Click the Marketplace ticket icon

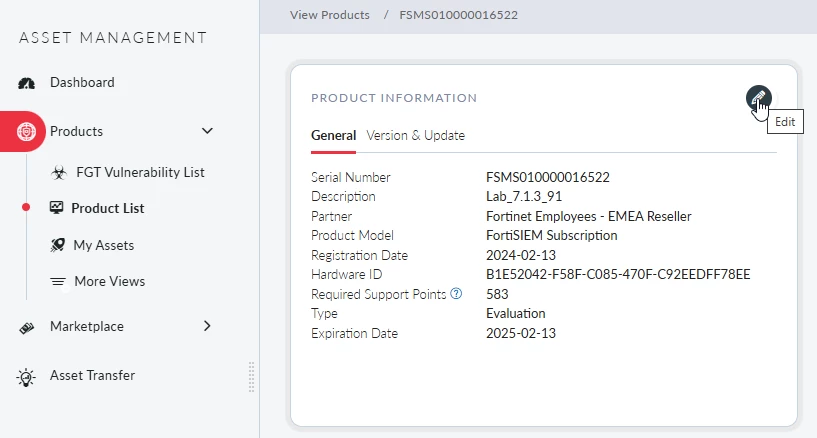[27, 327]
